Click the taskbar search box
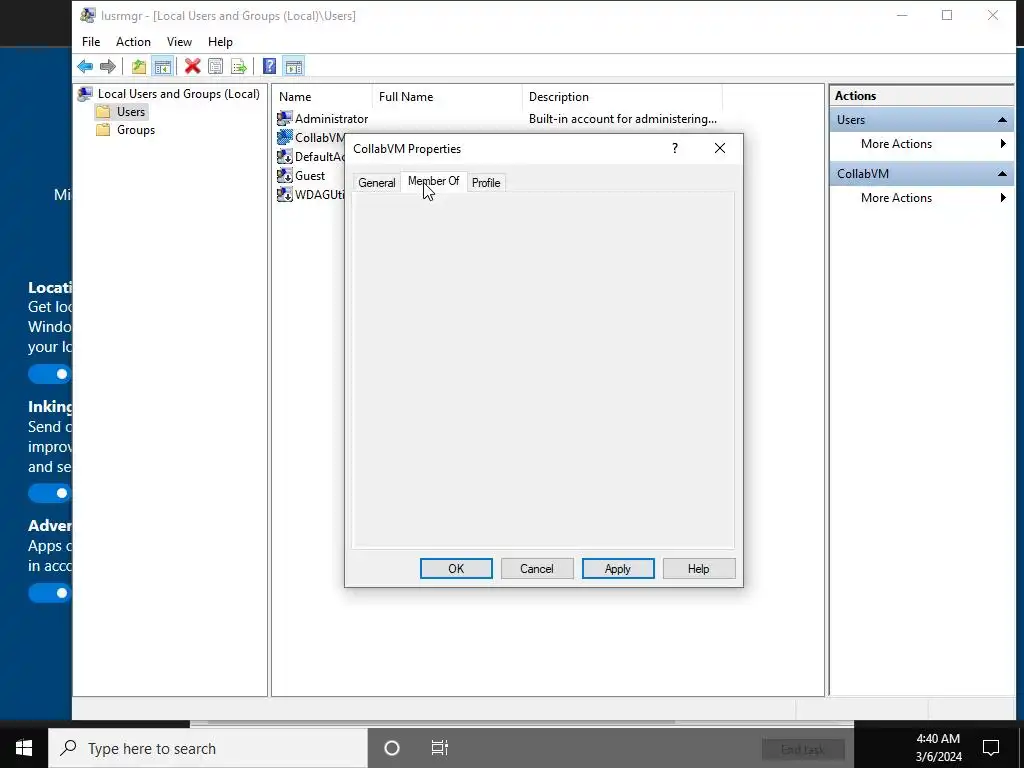Image resolution: width=1024 pixels, height=768 pixels. [x=208, y=748]
